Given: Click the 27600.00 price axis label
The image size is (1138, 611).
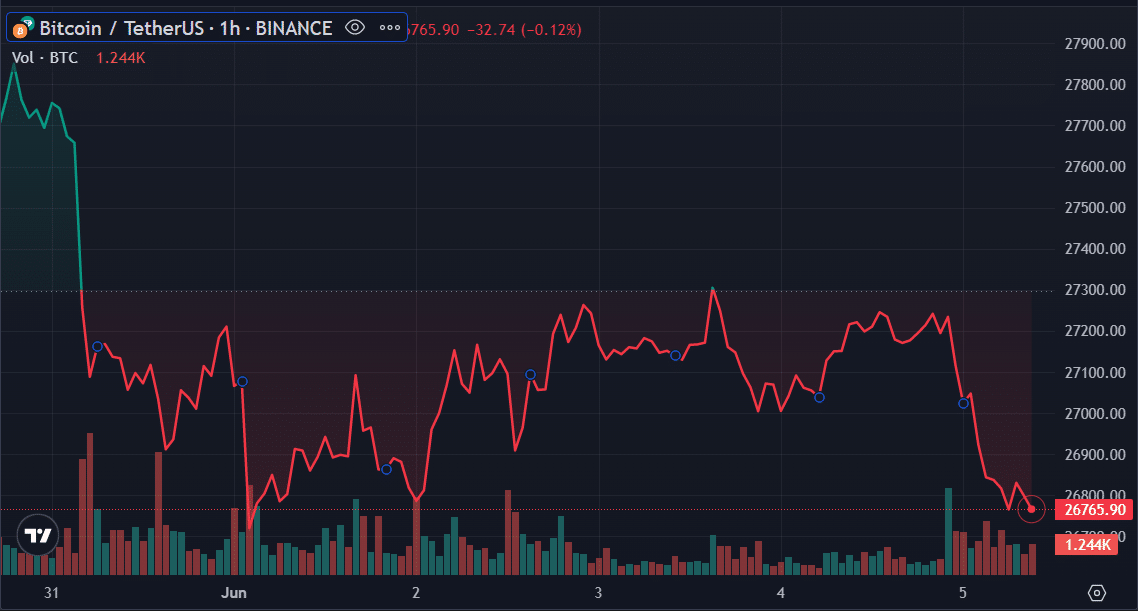Looking at the screenshot, I should pyautogui.click(x=1094, y=166).
